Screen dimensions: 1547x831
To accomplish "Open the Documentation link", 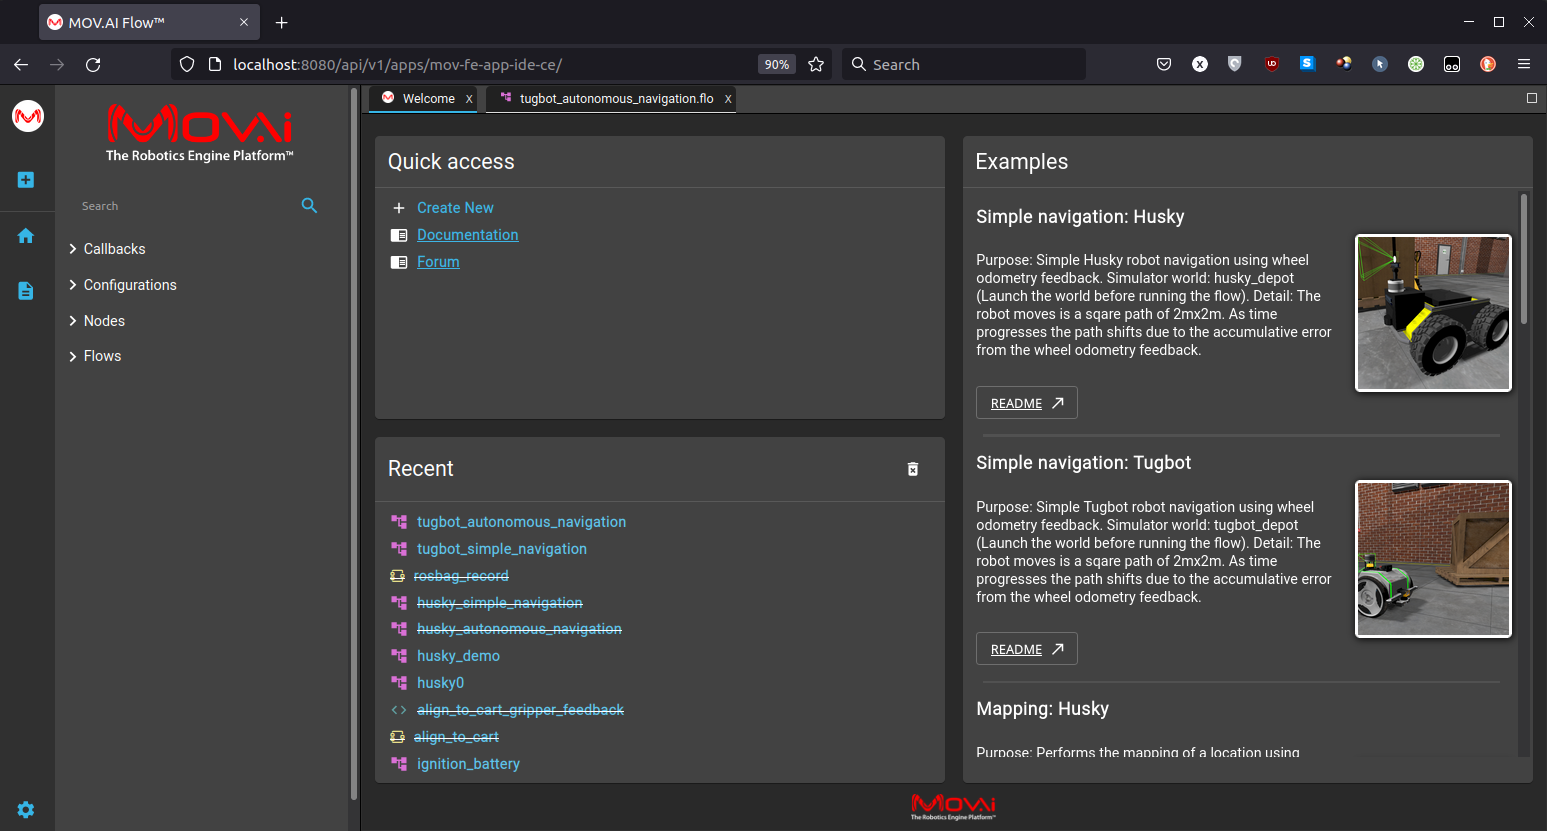I will tap(467, 235).
